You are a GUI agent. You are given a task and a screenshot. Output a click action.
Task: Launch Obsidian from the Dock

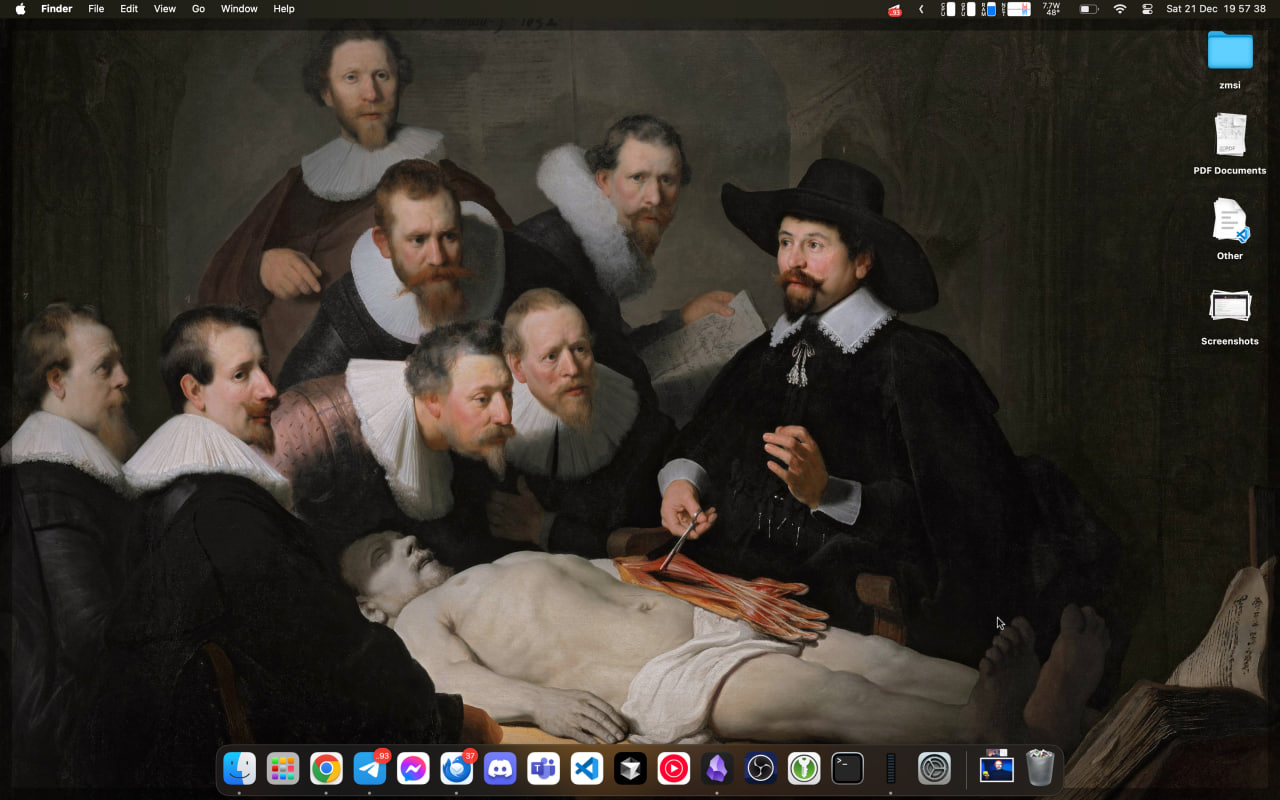[717, 769]
